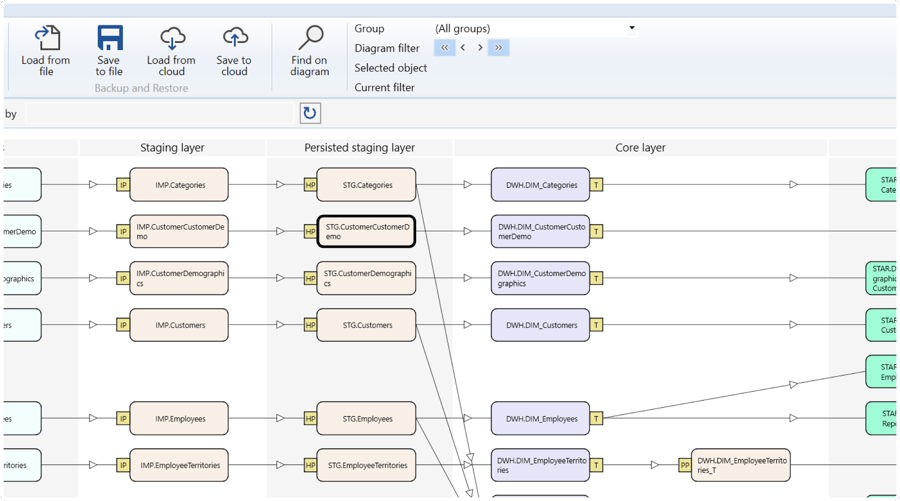Select the IMP.CustomerCustomerDemo node
The height and width of the screenshot is (501, 900).
[x=179, y=231]
